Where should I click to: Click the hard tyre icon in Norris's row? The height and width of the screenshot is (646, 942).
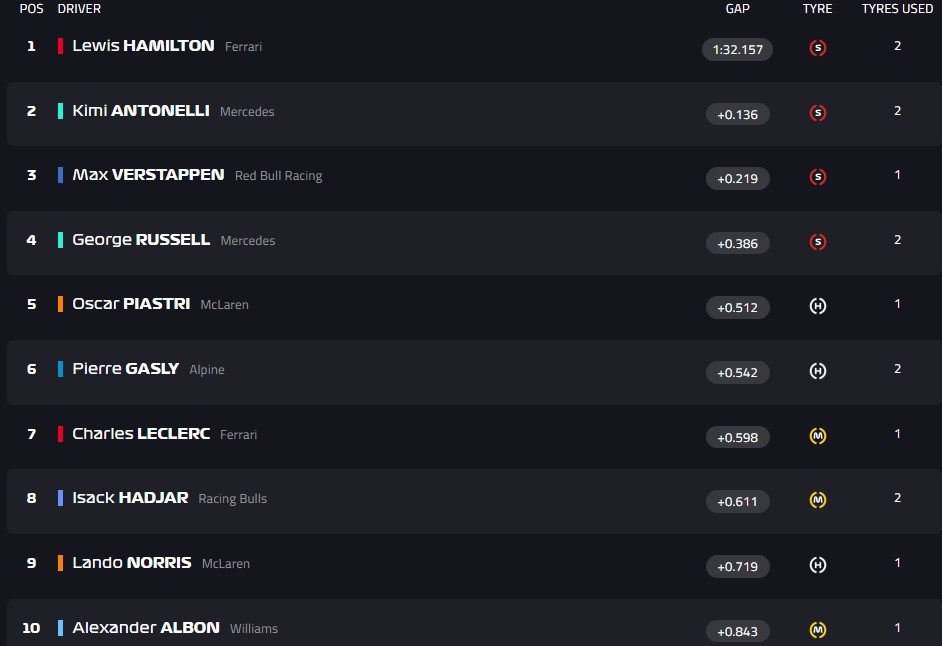pyautogui.click(x=817, y=565)
